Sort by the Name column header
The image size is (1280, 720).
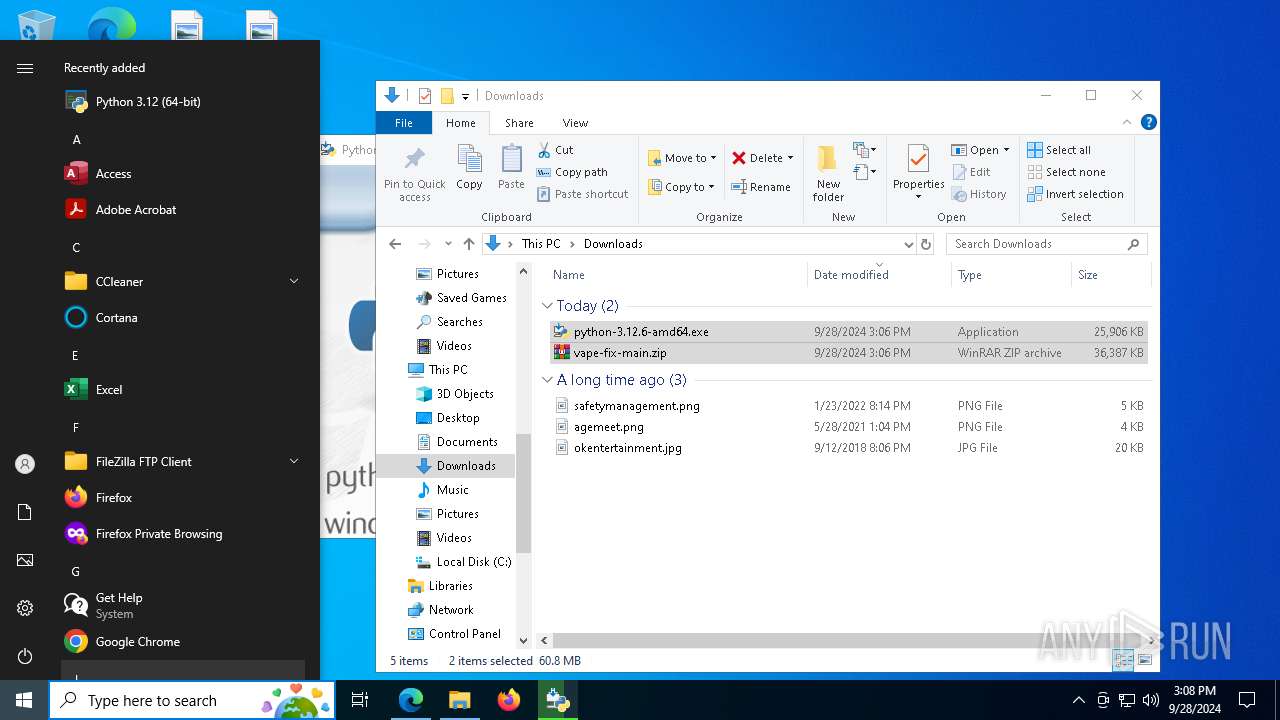569,275
